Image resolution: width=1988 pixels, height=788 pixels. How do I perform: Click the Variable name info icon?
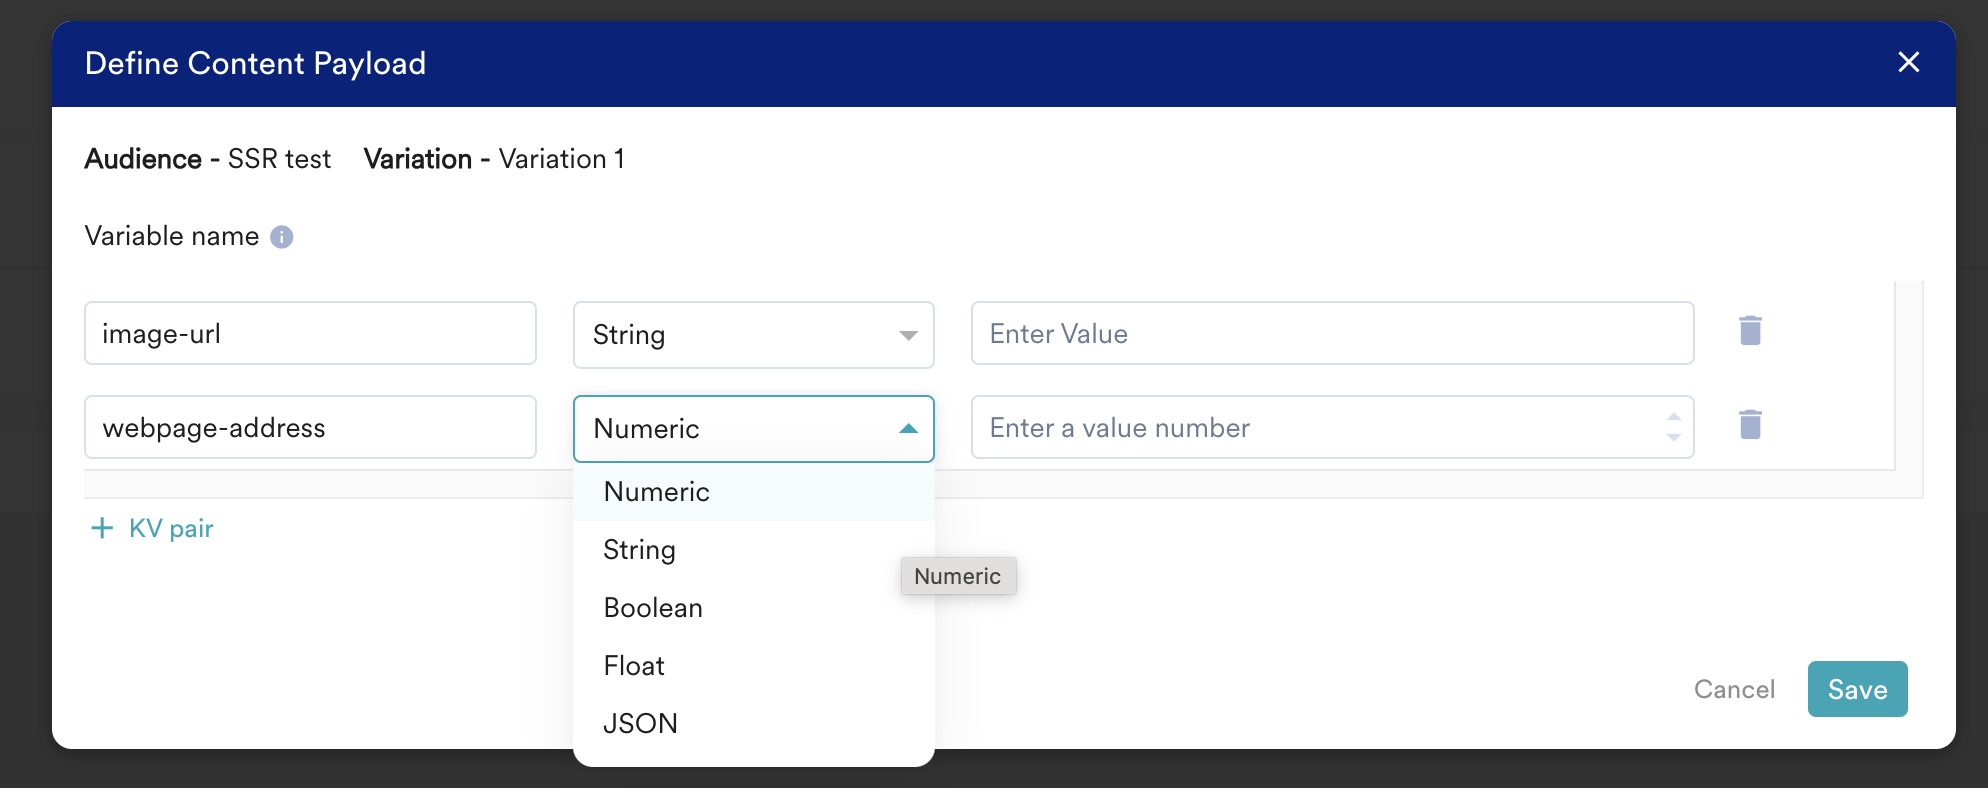pos(282,237)
